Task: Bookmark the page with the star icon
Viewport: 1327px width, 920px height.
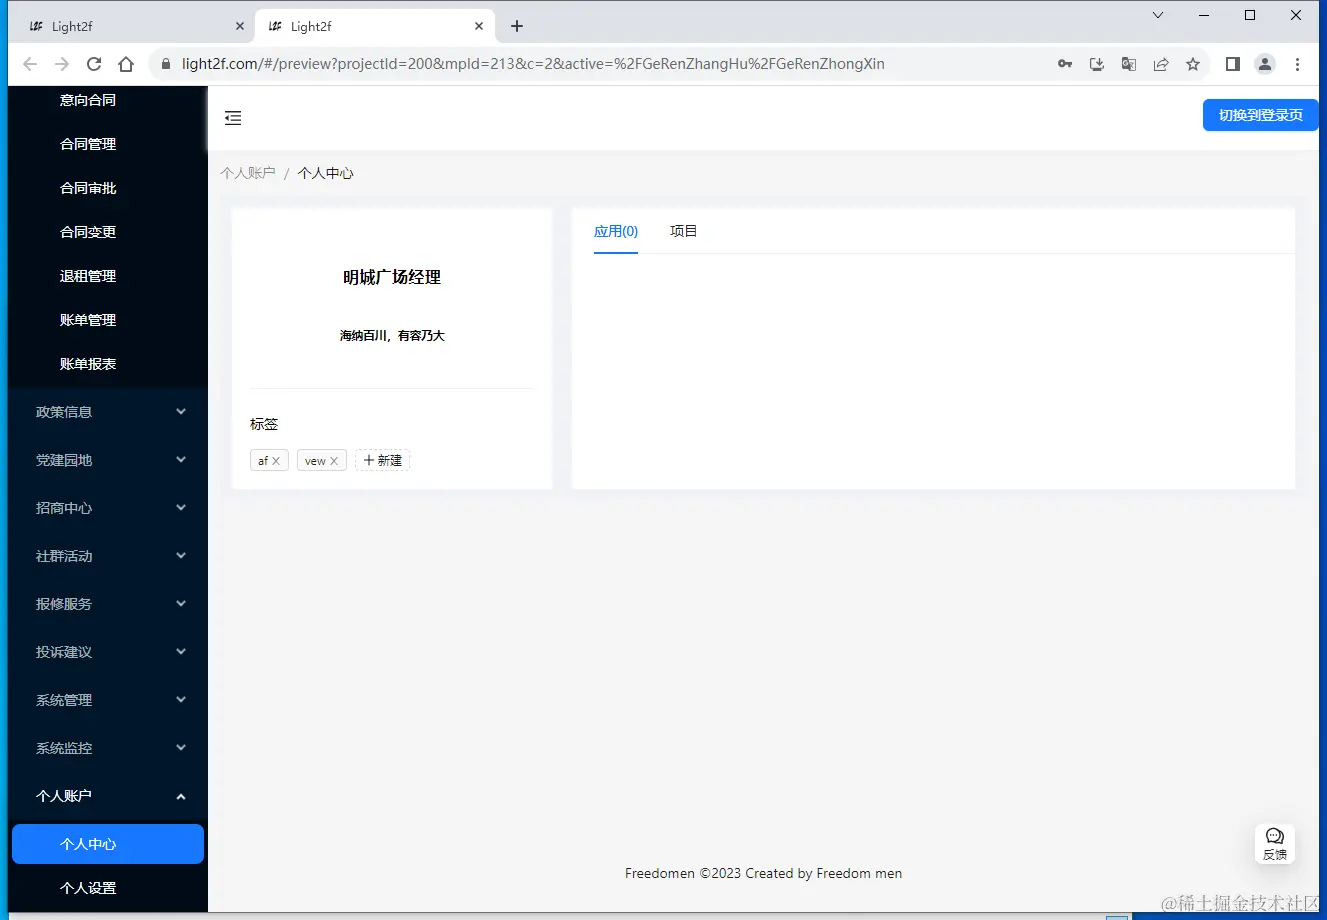Action: 1193,64
